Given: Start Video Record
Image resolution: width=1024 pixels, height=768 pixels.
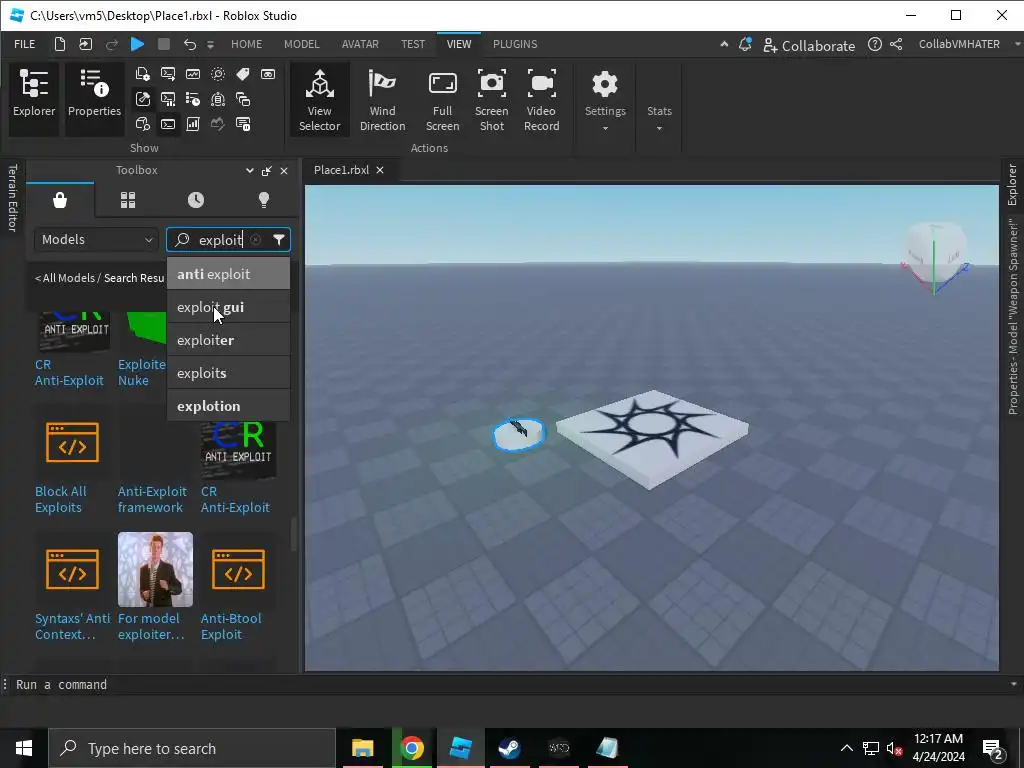Looking at the screenshot, I should tap(541, 99).
